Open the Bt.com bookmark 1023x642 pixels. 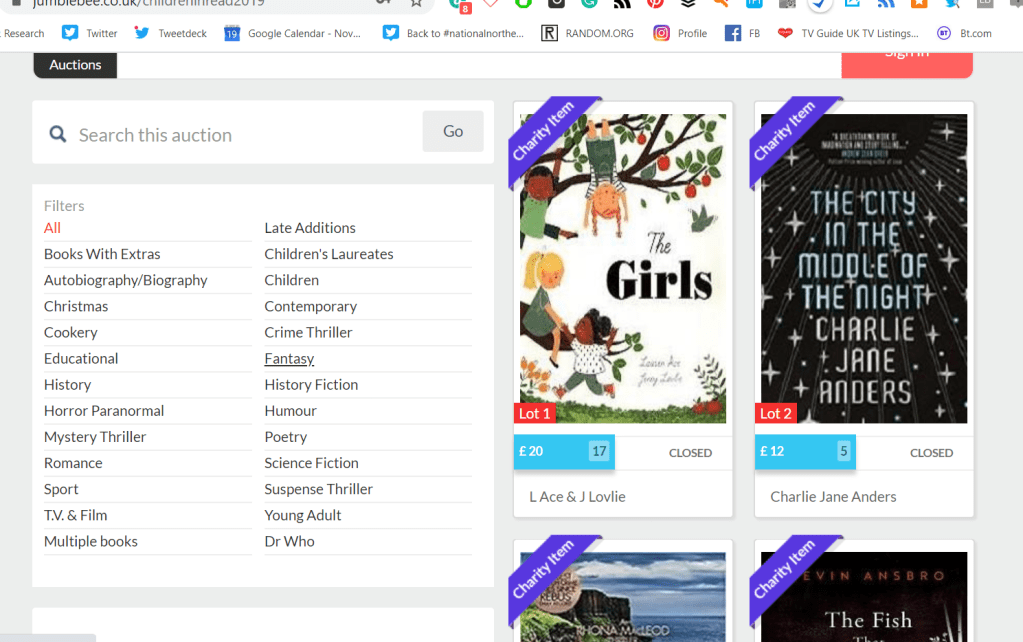pos(965,33)
